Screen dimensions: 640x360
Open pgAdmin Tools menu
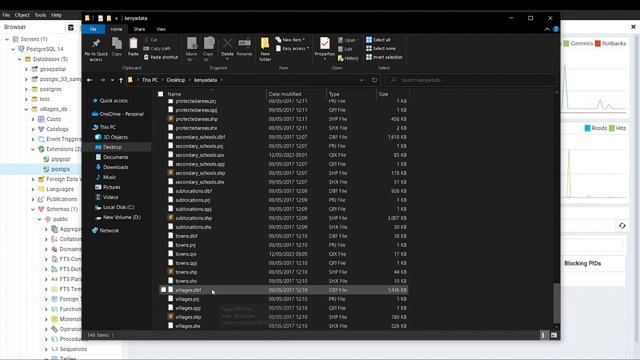click(x=40, y=15)
